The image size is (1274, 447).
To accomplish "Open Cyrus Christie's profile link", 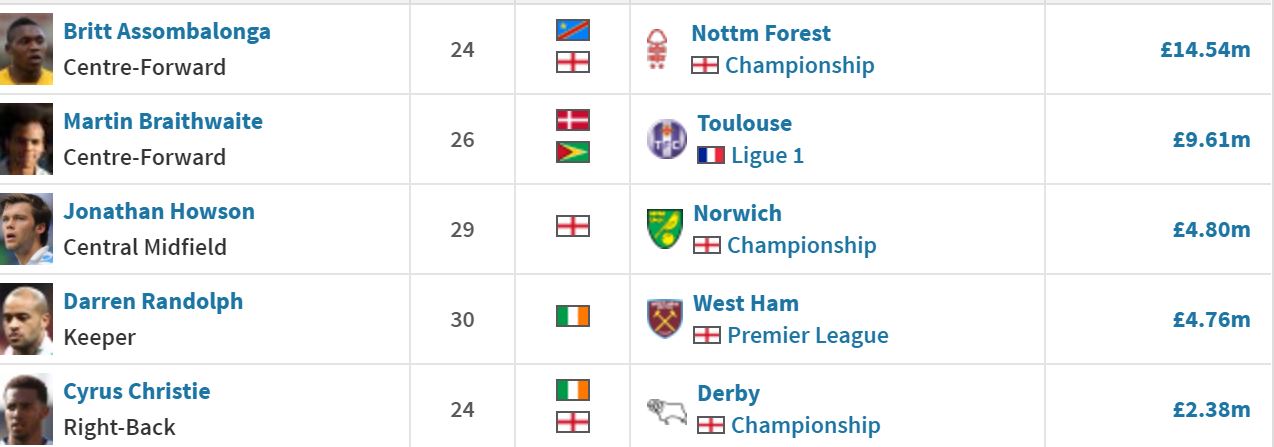I will point(137,391).
